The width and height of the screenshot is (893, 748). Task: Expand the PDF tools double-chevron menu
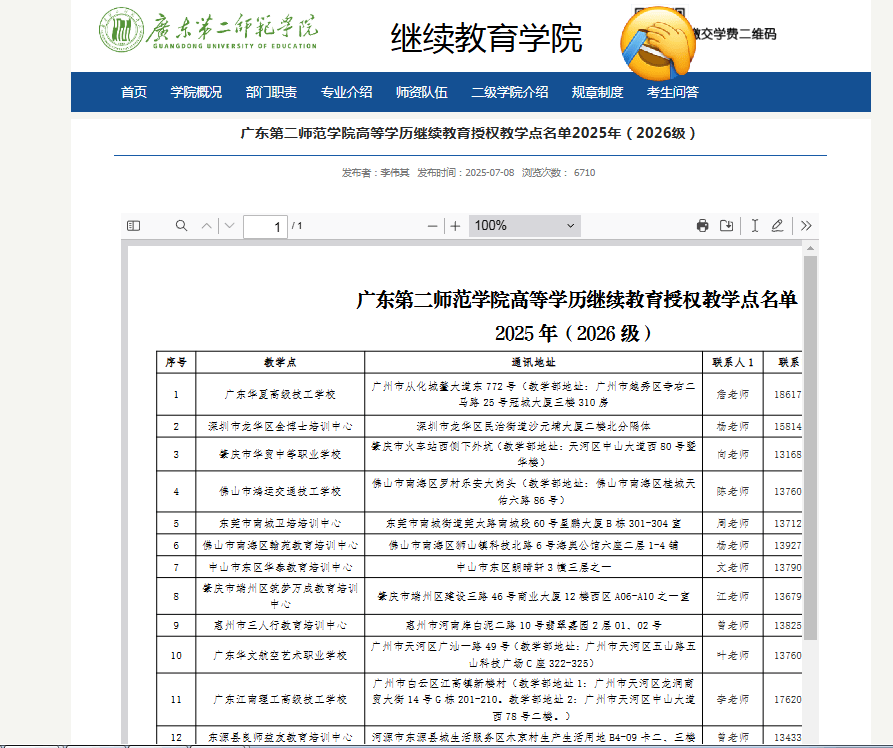(x=806, y=226)
